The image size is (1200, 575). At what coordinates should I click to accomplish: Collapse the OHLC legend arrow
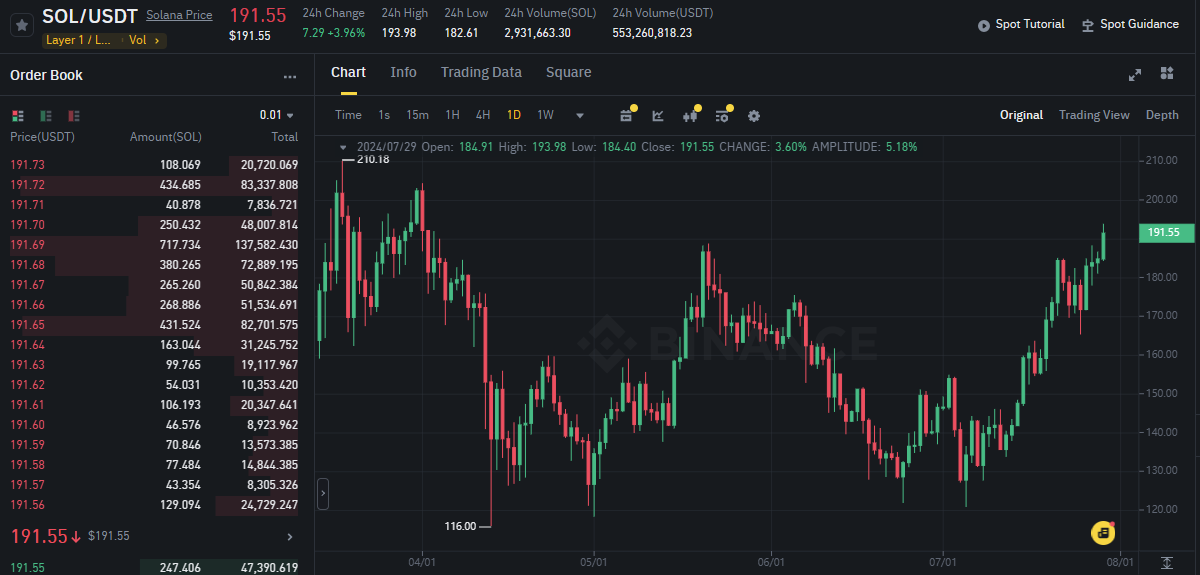(343, 147)
